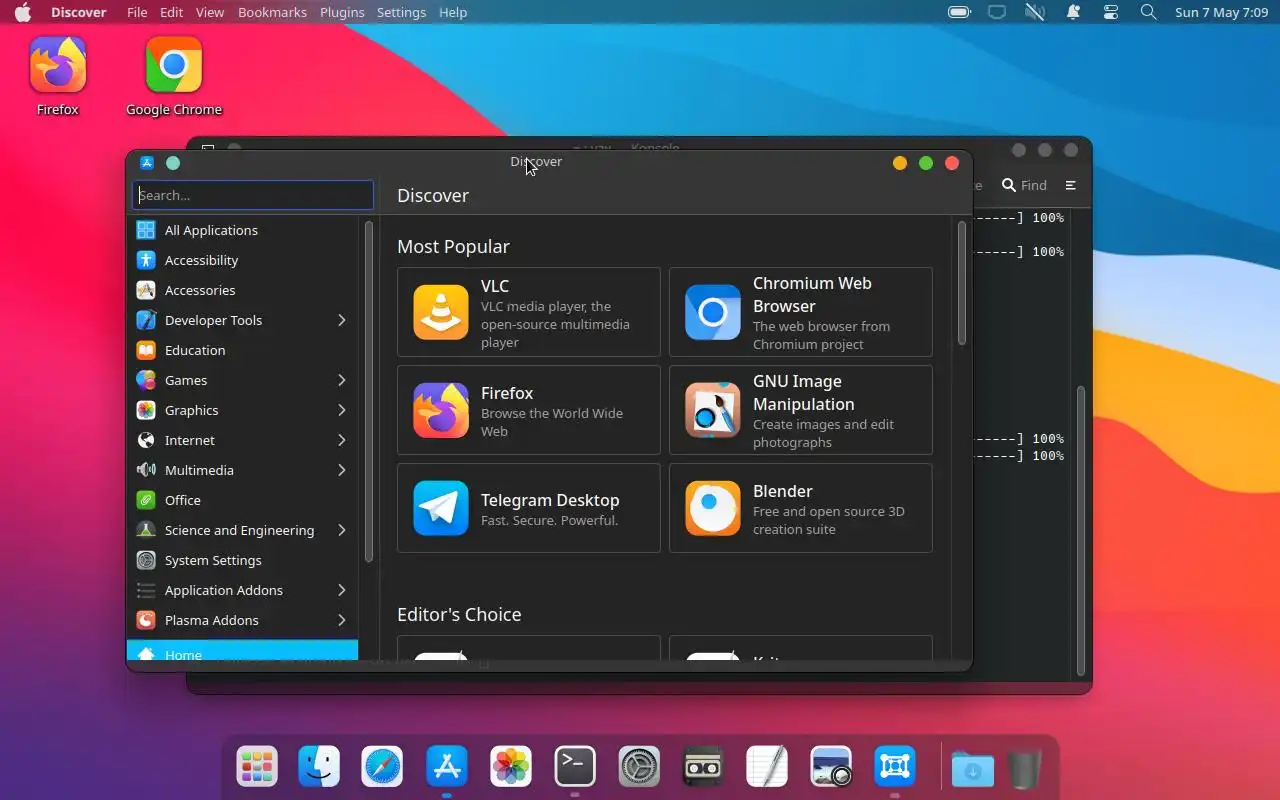Open the Edit menu
Screen dimensions: 1280x800
[x=172, y=12]
